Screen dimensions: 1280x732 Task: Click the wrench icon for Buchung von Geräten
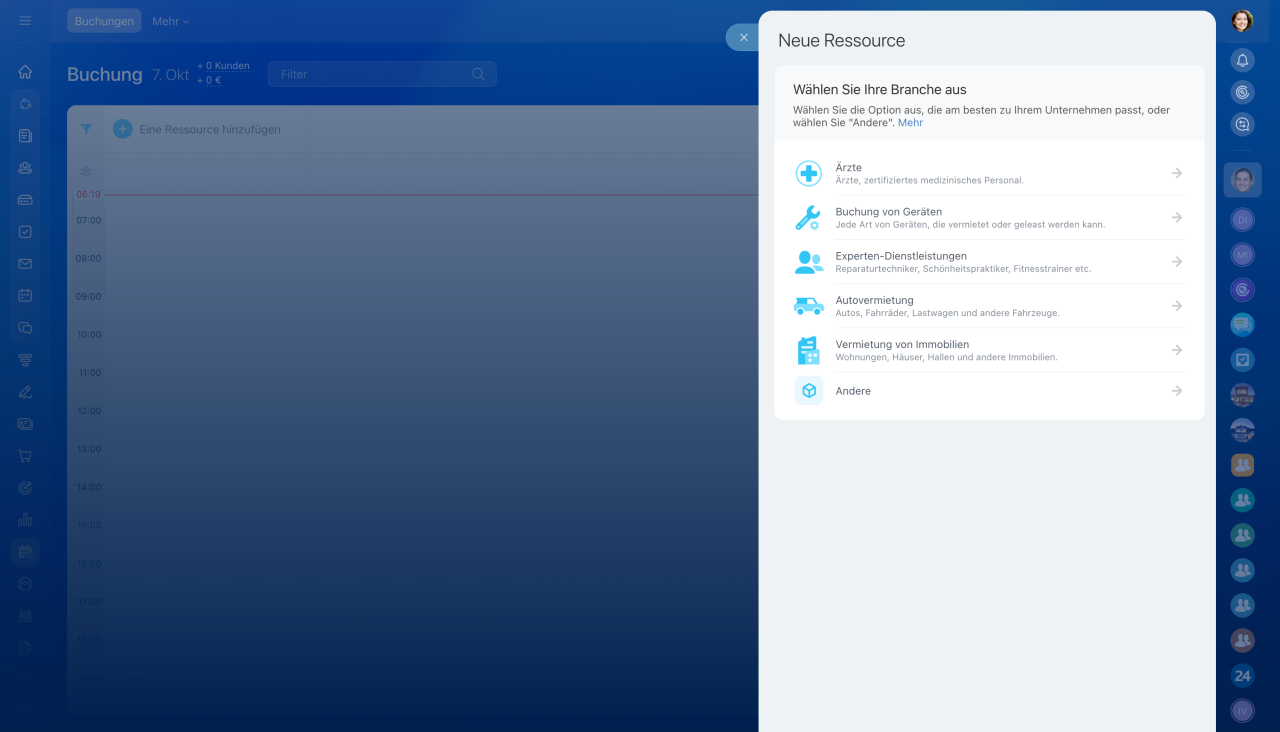[x=808, y=217]
